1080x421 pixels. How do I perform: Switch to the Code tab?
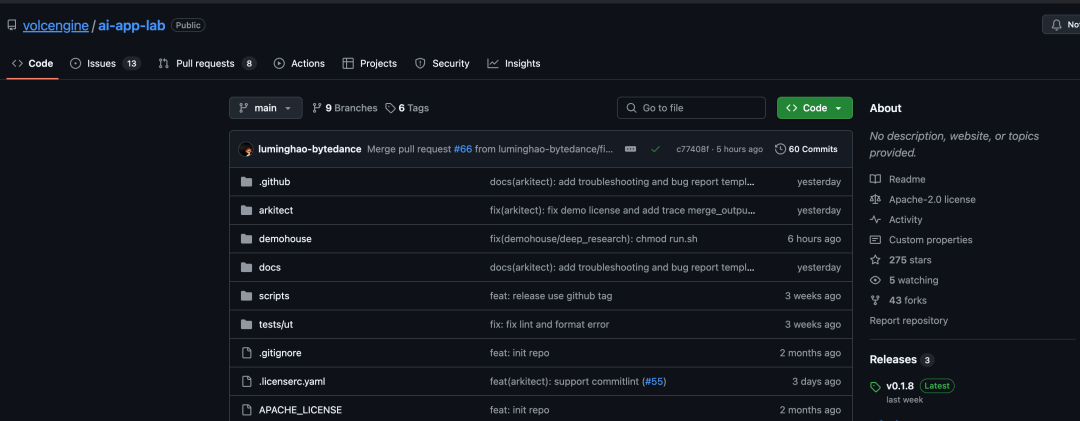(x=32, y=63)
